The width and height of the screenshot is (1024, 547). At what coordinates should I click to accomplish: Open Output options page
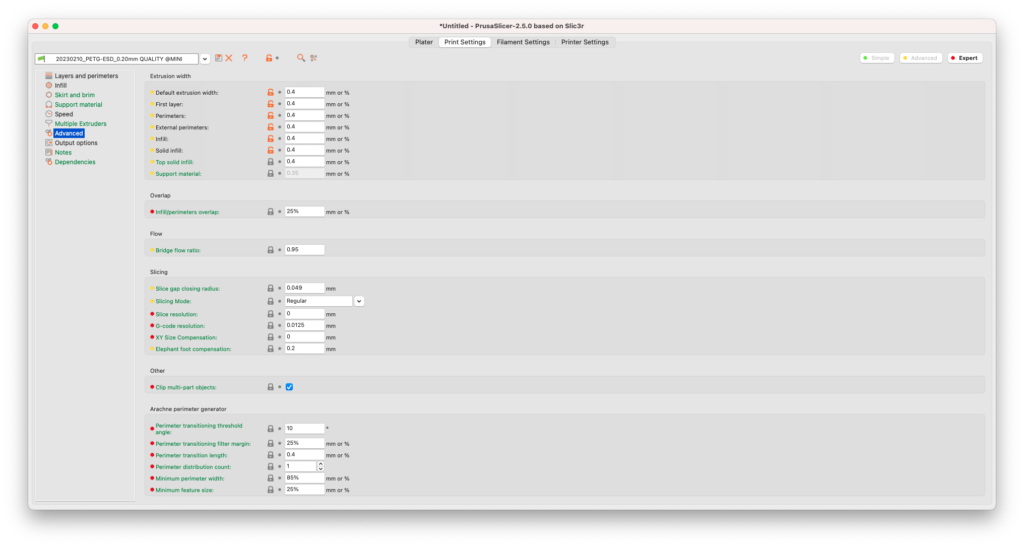76,143
